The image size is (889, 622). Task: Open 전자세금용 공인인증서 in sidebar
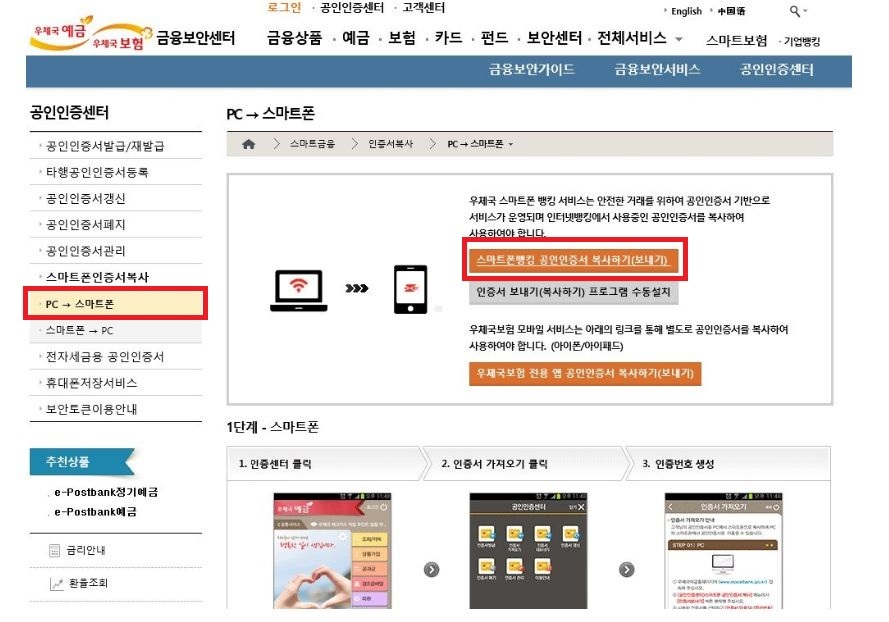pyautogui.click(x=105, y=357)
